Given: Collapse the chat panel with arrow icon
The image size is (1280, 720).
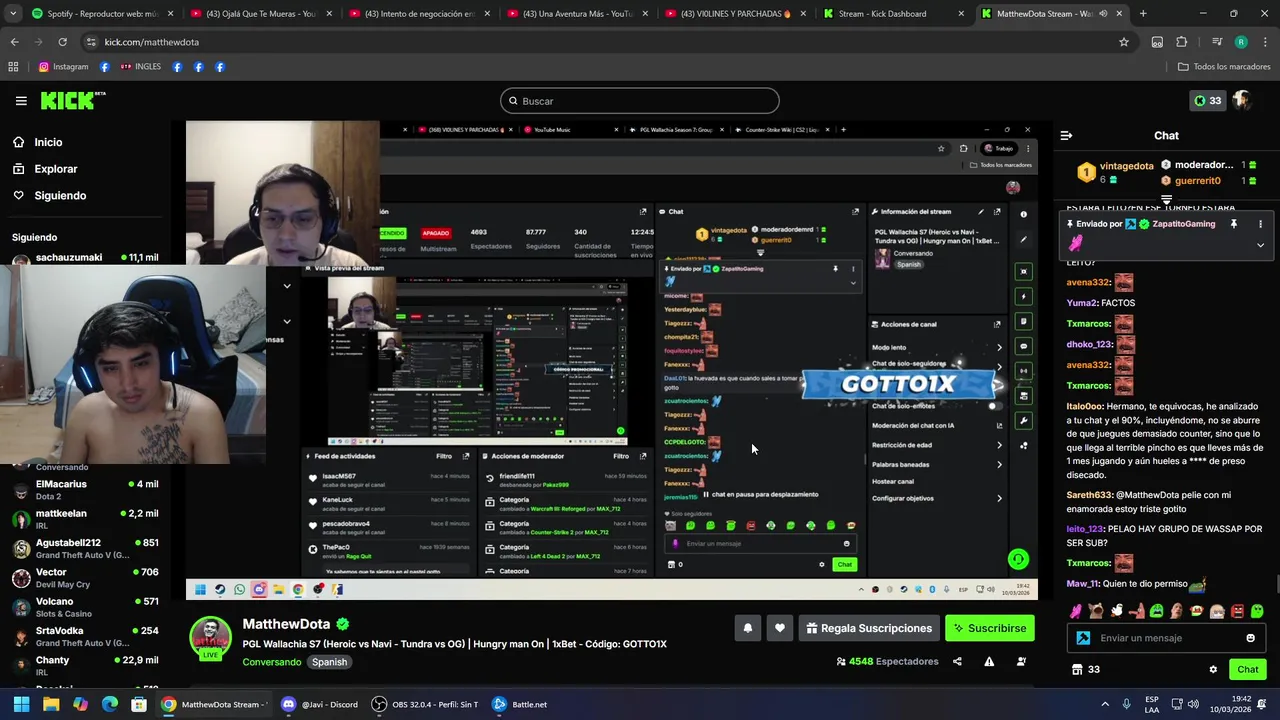Looking at the screenshot, I should point(1066,135).
